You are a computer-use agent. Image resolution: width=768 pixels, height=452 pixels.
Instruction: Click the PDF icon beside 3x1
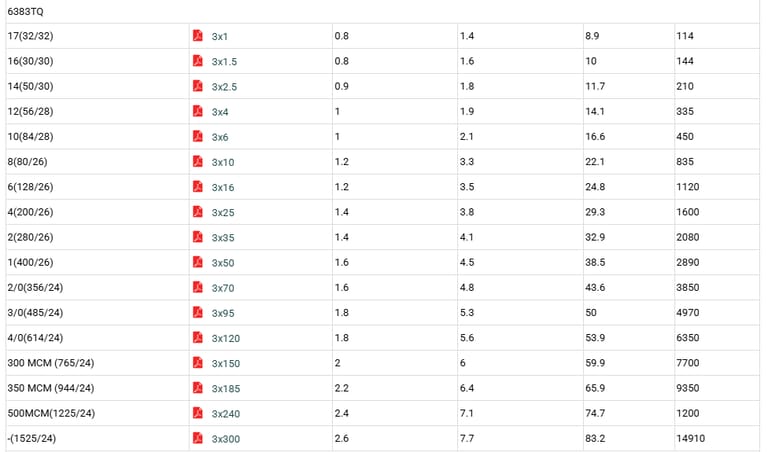pyautogui.click(x=198, y=36)
